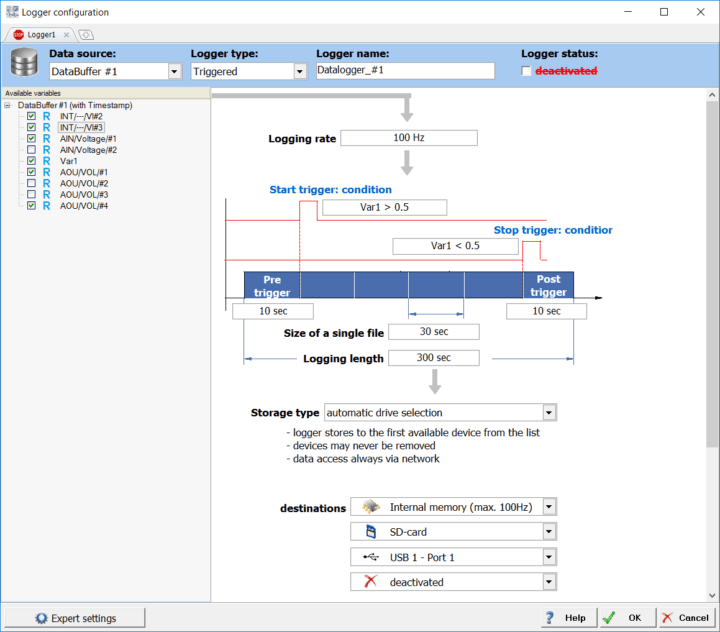This screenshot has height=632, width=720.
Task: Open the deactivated destination dropdown
Action: pyautogui.click(x=549, y=582)
